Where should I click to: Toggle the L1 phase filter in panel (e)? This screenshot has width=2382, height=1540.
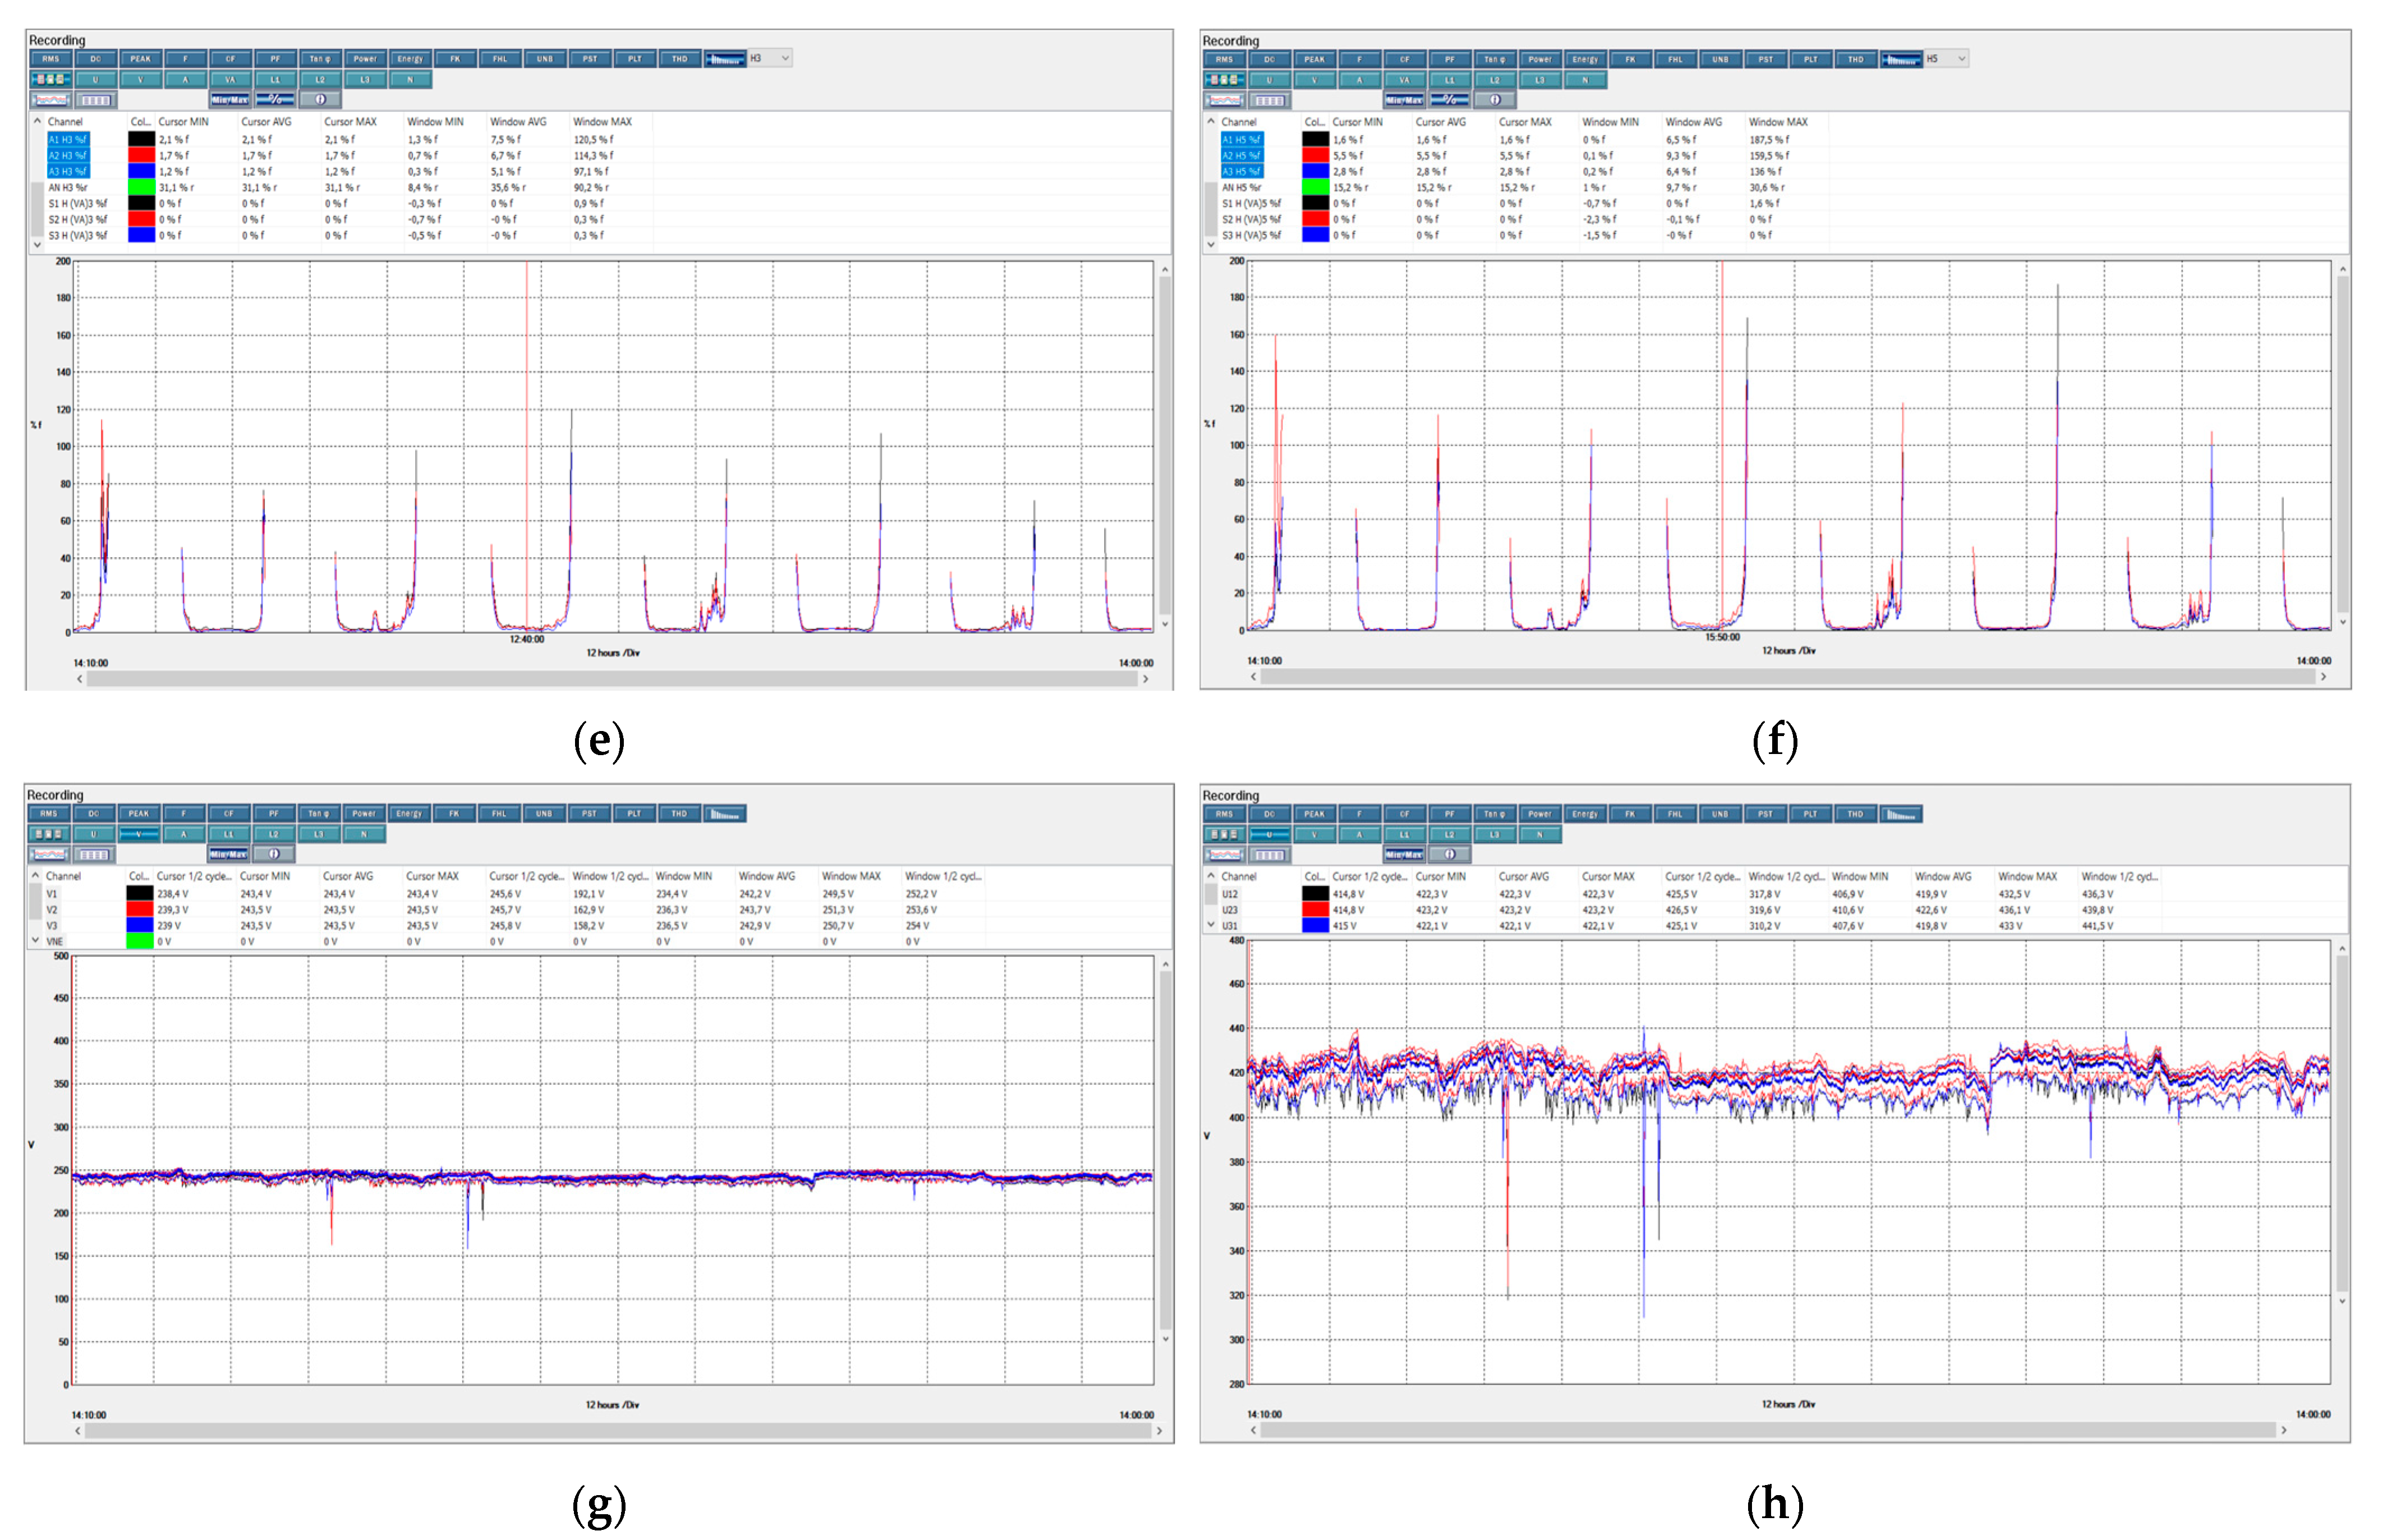(x=275, y=80)
